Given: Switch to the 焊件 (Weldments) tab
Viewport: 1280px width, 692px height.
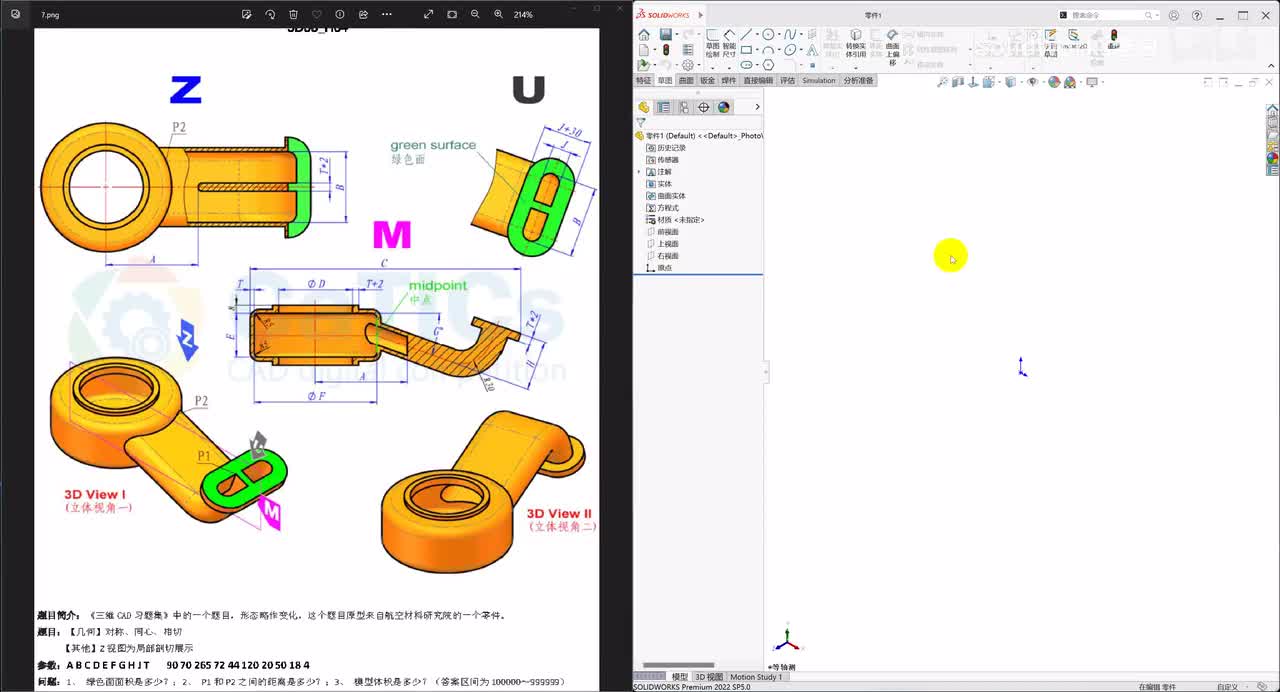Looking at the screenshot, I should point(728,81).
